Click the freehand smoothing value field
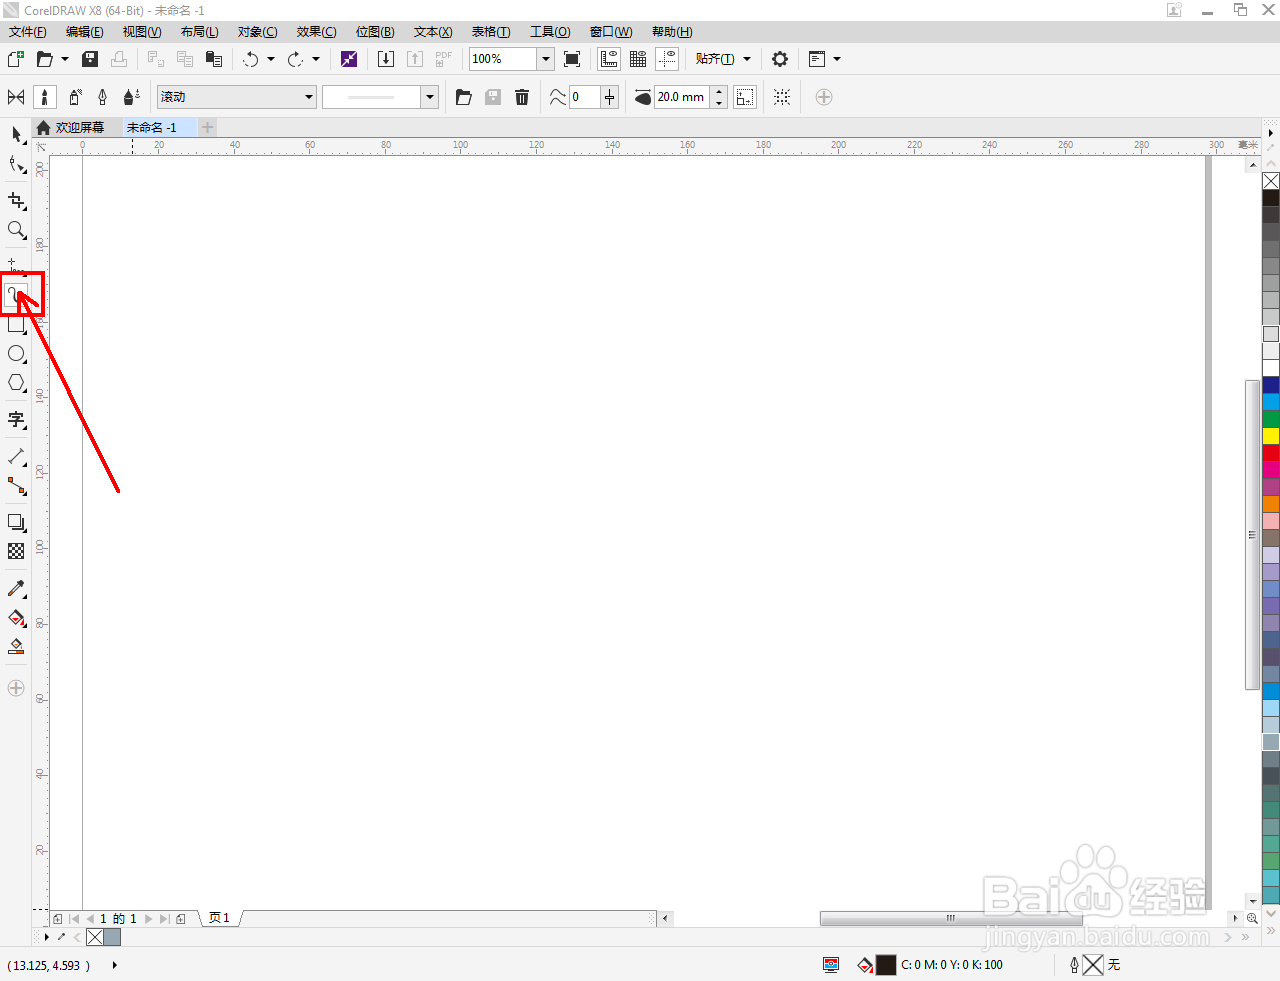The image size is (1280, 981). tap(584, 97)
